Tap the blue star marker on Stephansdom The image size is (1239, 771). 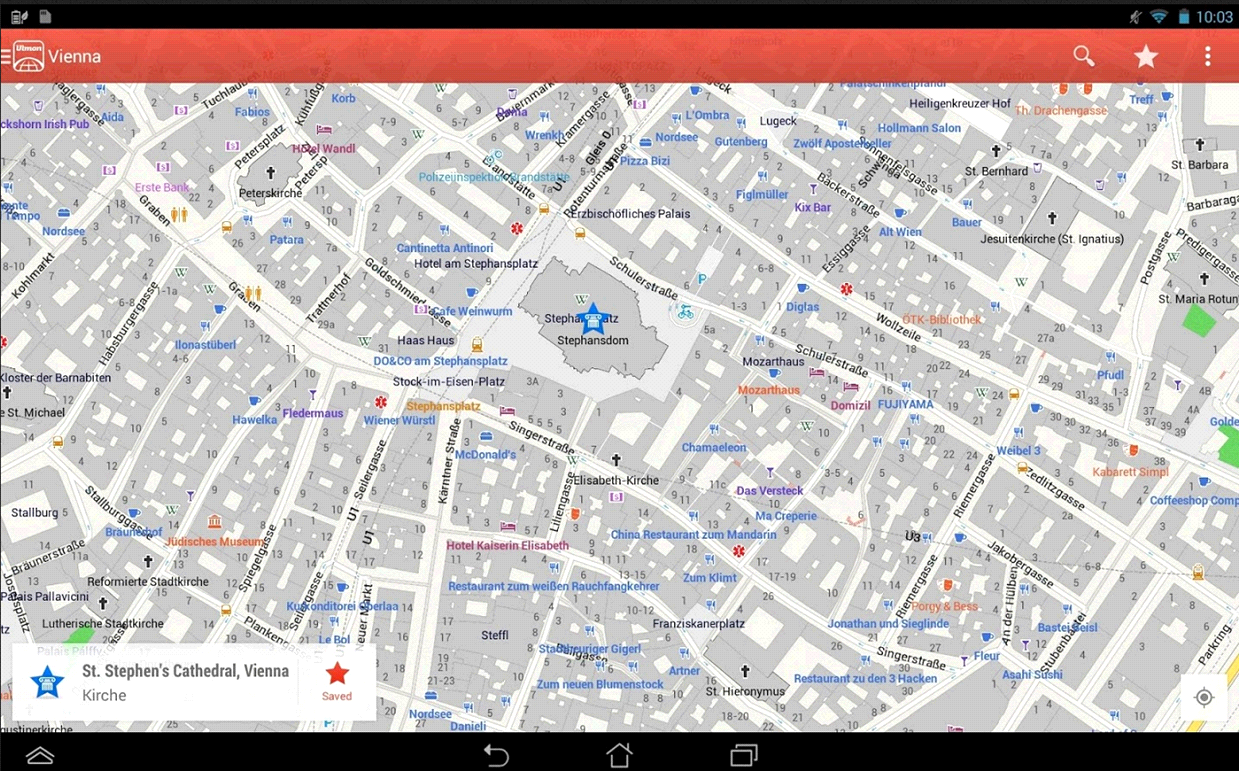pos(593,320)
